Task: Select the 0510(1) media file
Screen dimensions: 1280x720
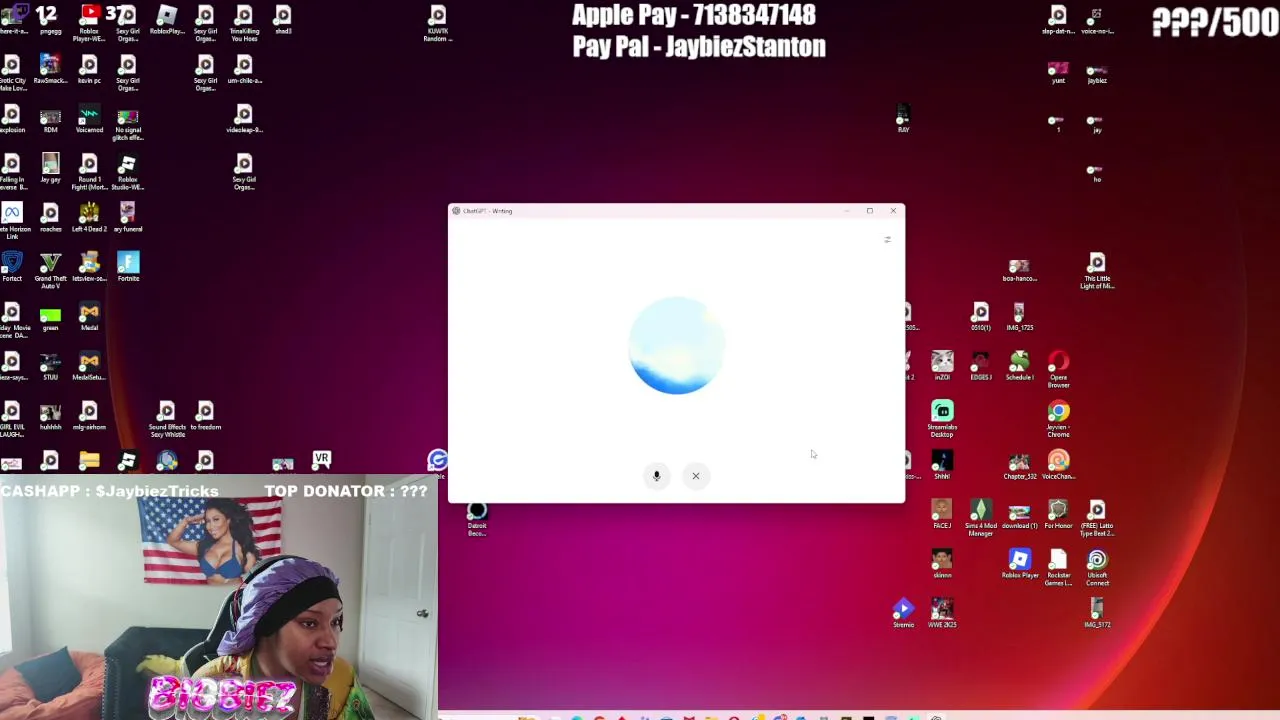Action: click(980, 316)
